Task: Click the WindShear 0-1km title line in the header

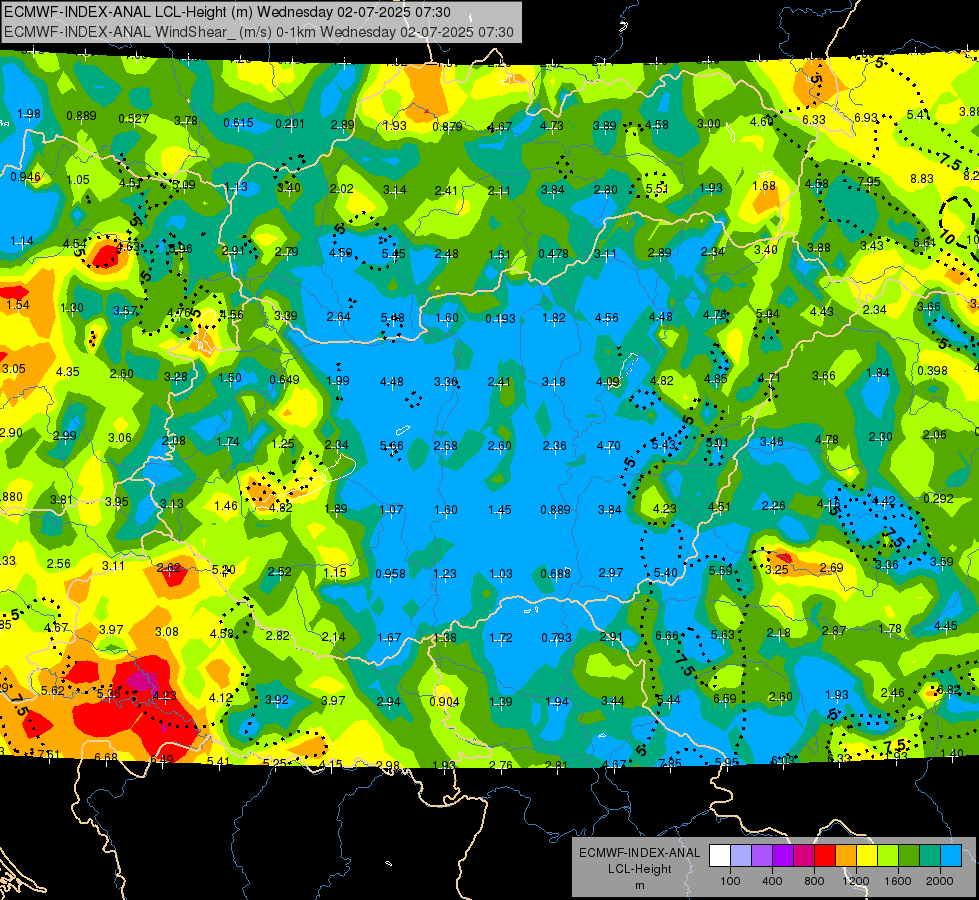Action: coord(258,32)
